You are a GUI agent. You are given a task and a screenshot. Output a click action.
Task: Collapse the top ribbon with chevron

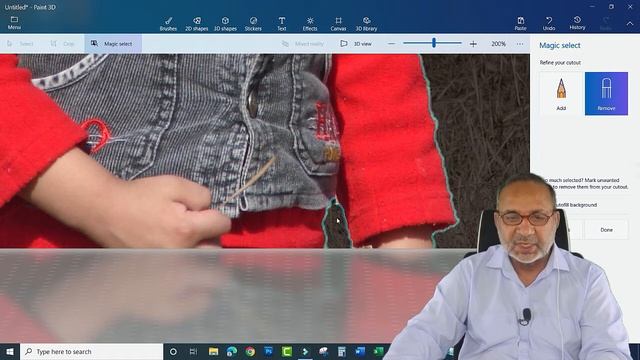[630, 24]
